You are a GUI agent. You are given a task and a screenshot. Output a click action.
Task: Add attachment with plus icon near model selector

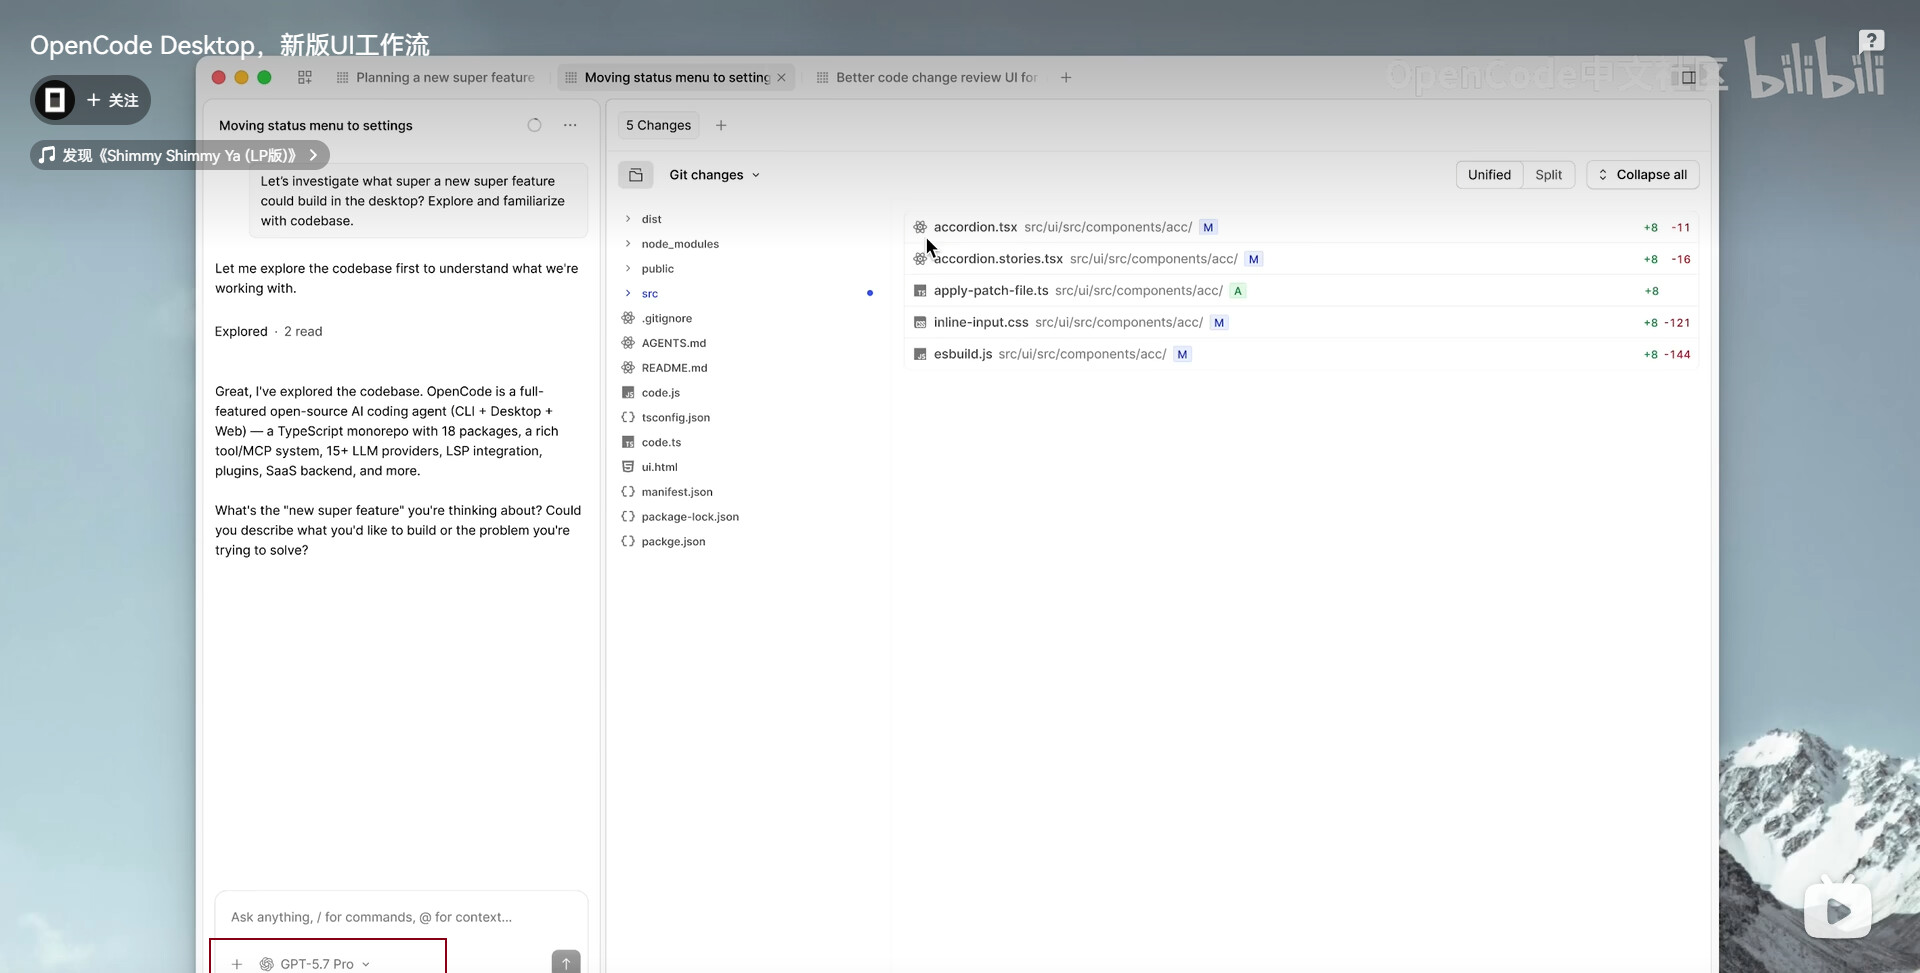click(237, 964)
